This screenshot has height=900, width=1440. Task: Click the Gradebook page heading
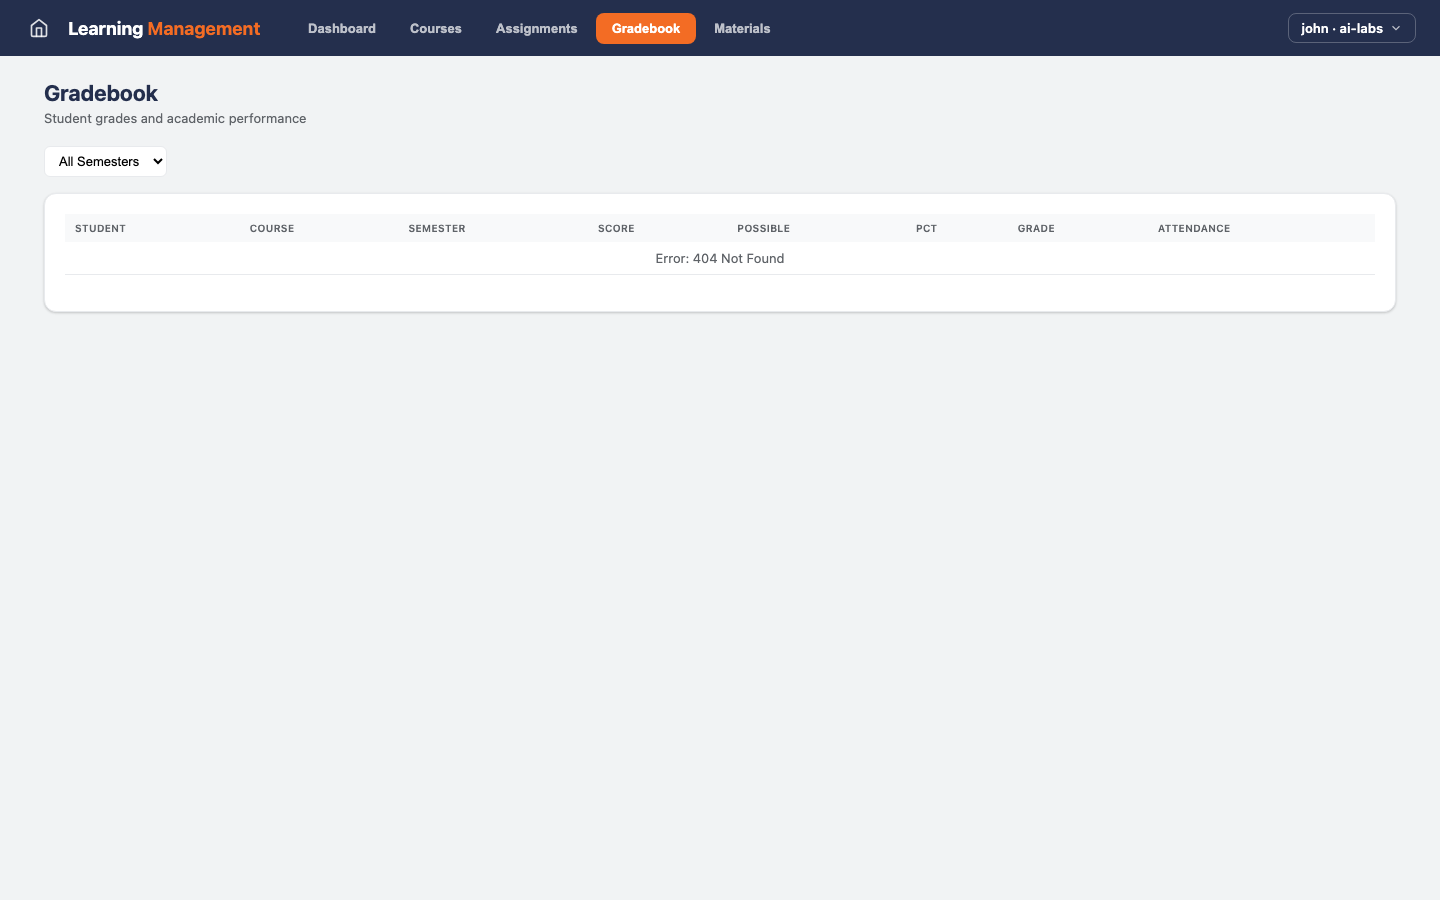tap(100, 93)
